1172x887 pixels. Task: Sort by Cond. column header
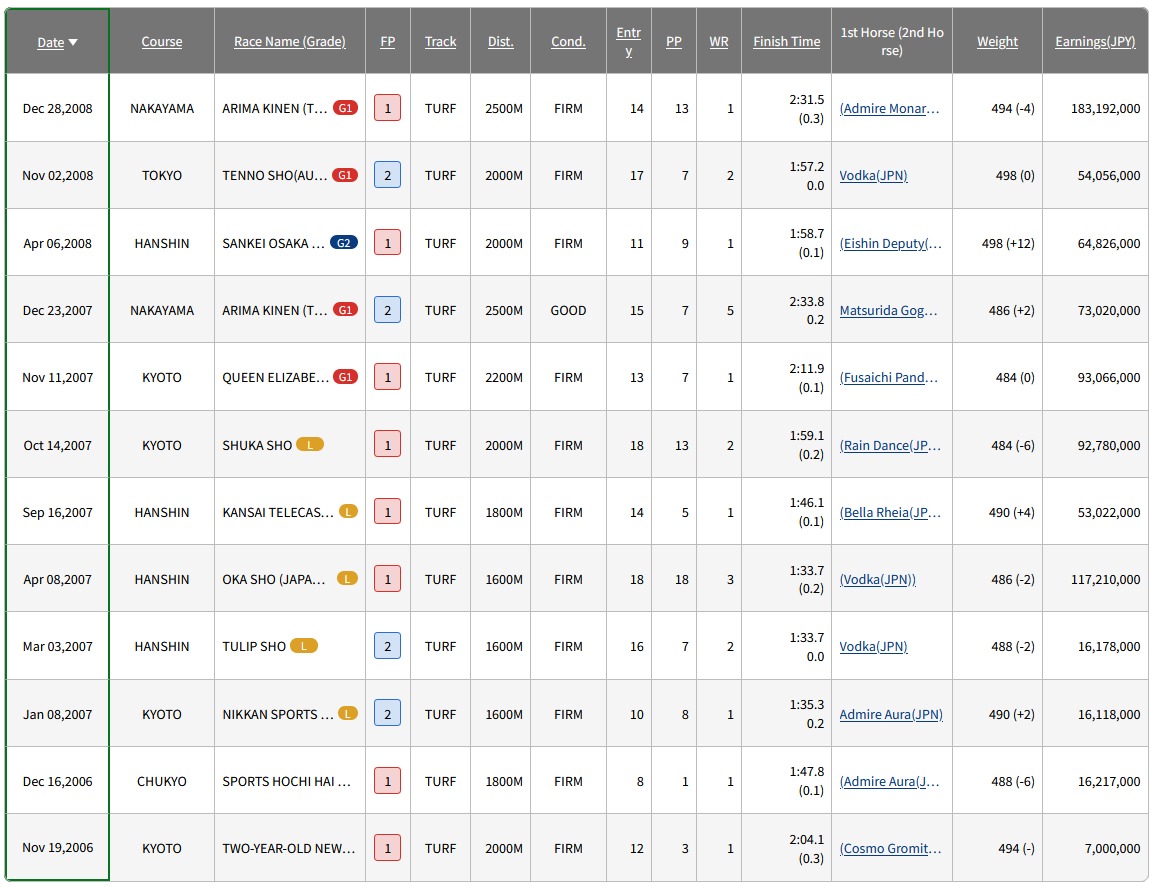coord(568,42)
